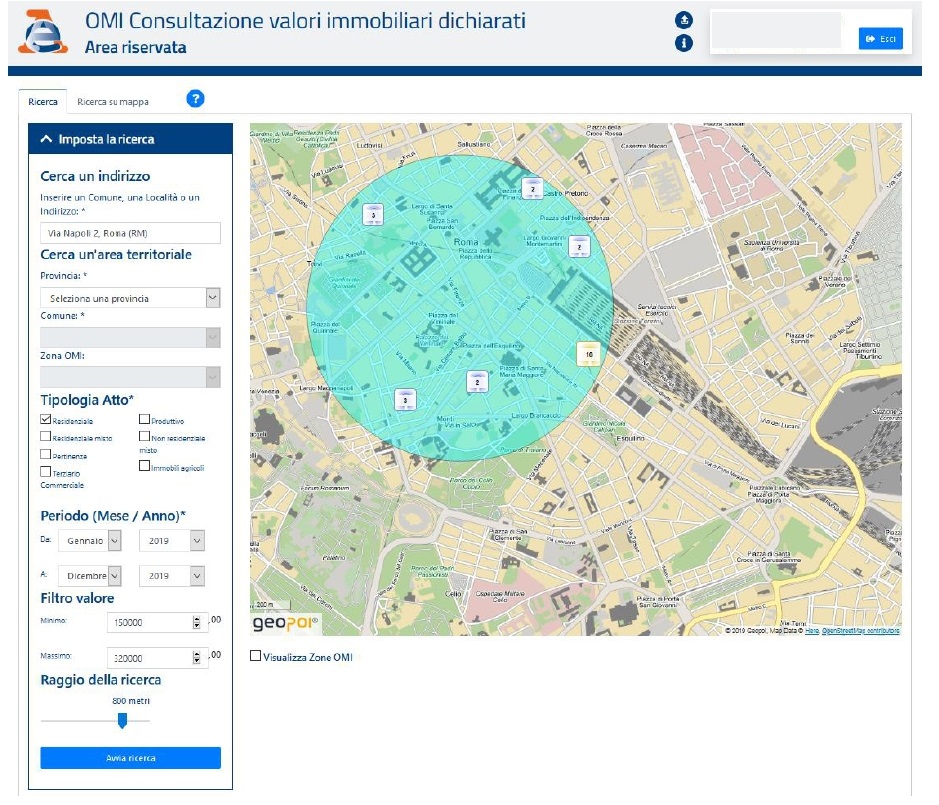Check the Non residenziale misto checkbox
Viewport: 939px width, 805px height.
point(144,436)
